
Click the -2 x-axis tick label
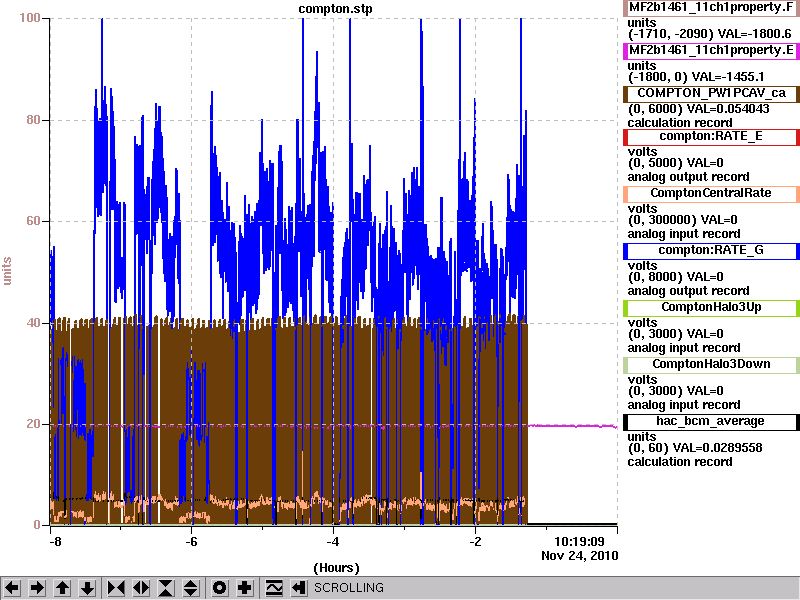click(x=475, y=542)
